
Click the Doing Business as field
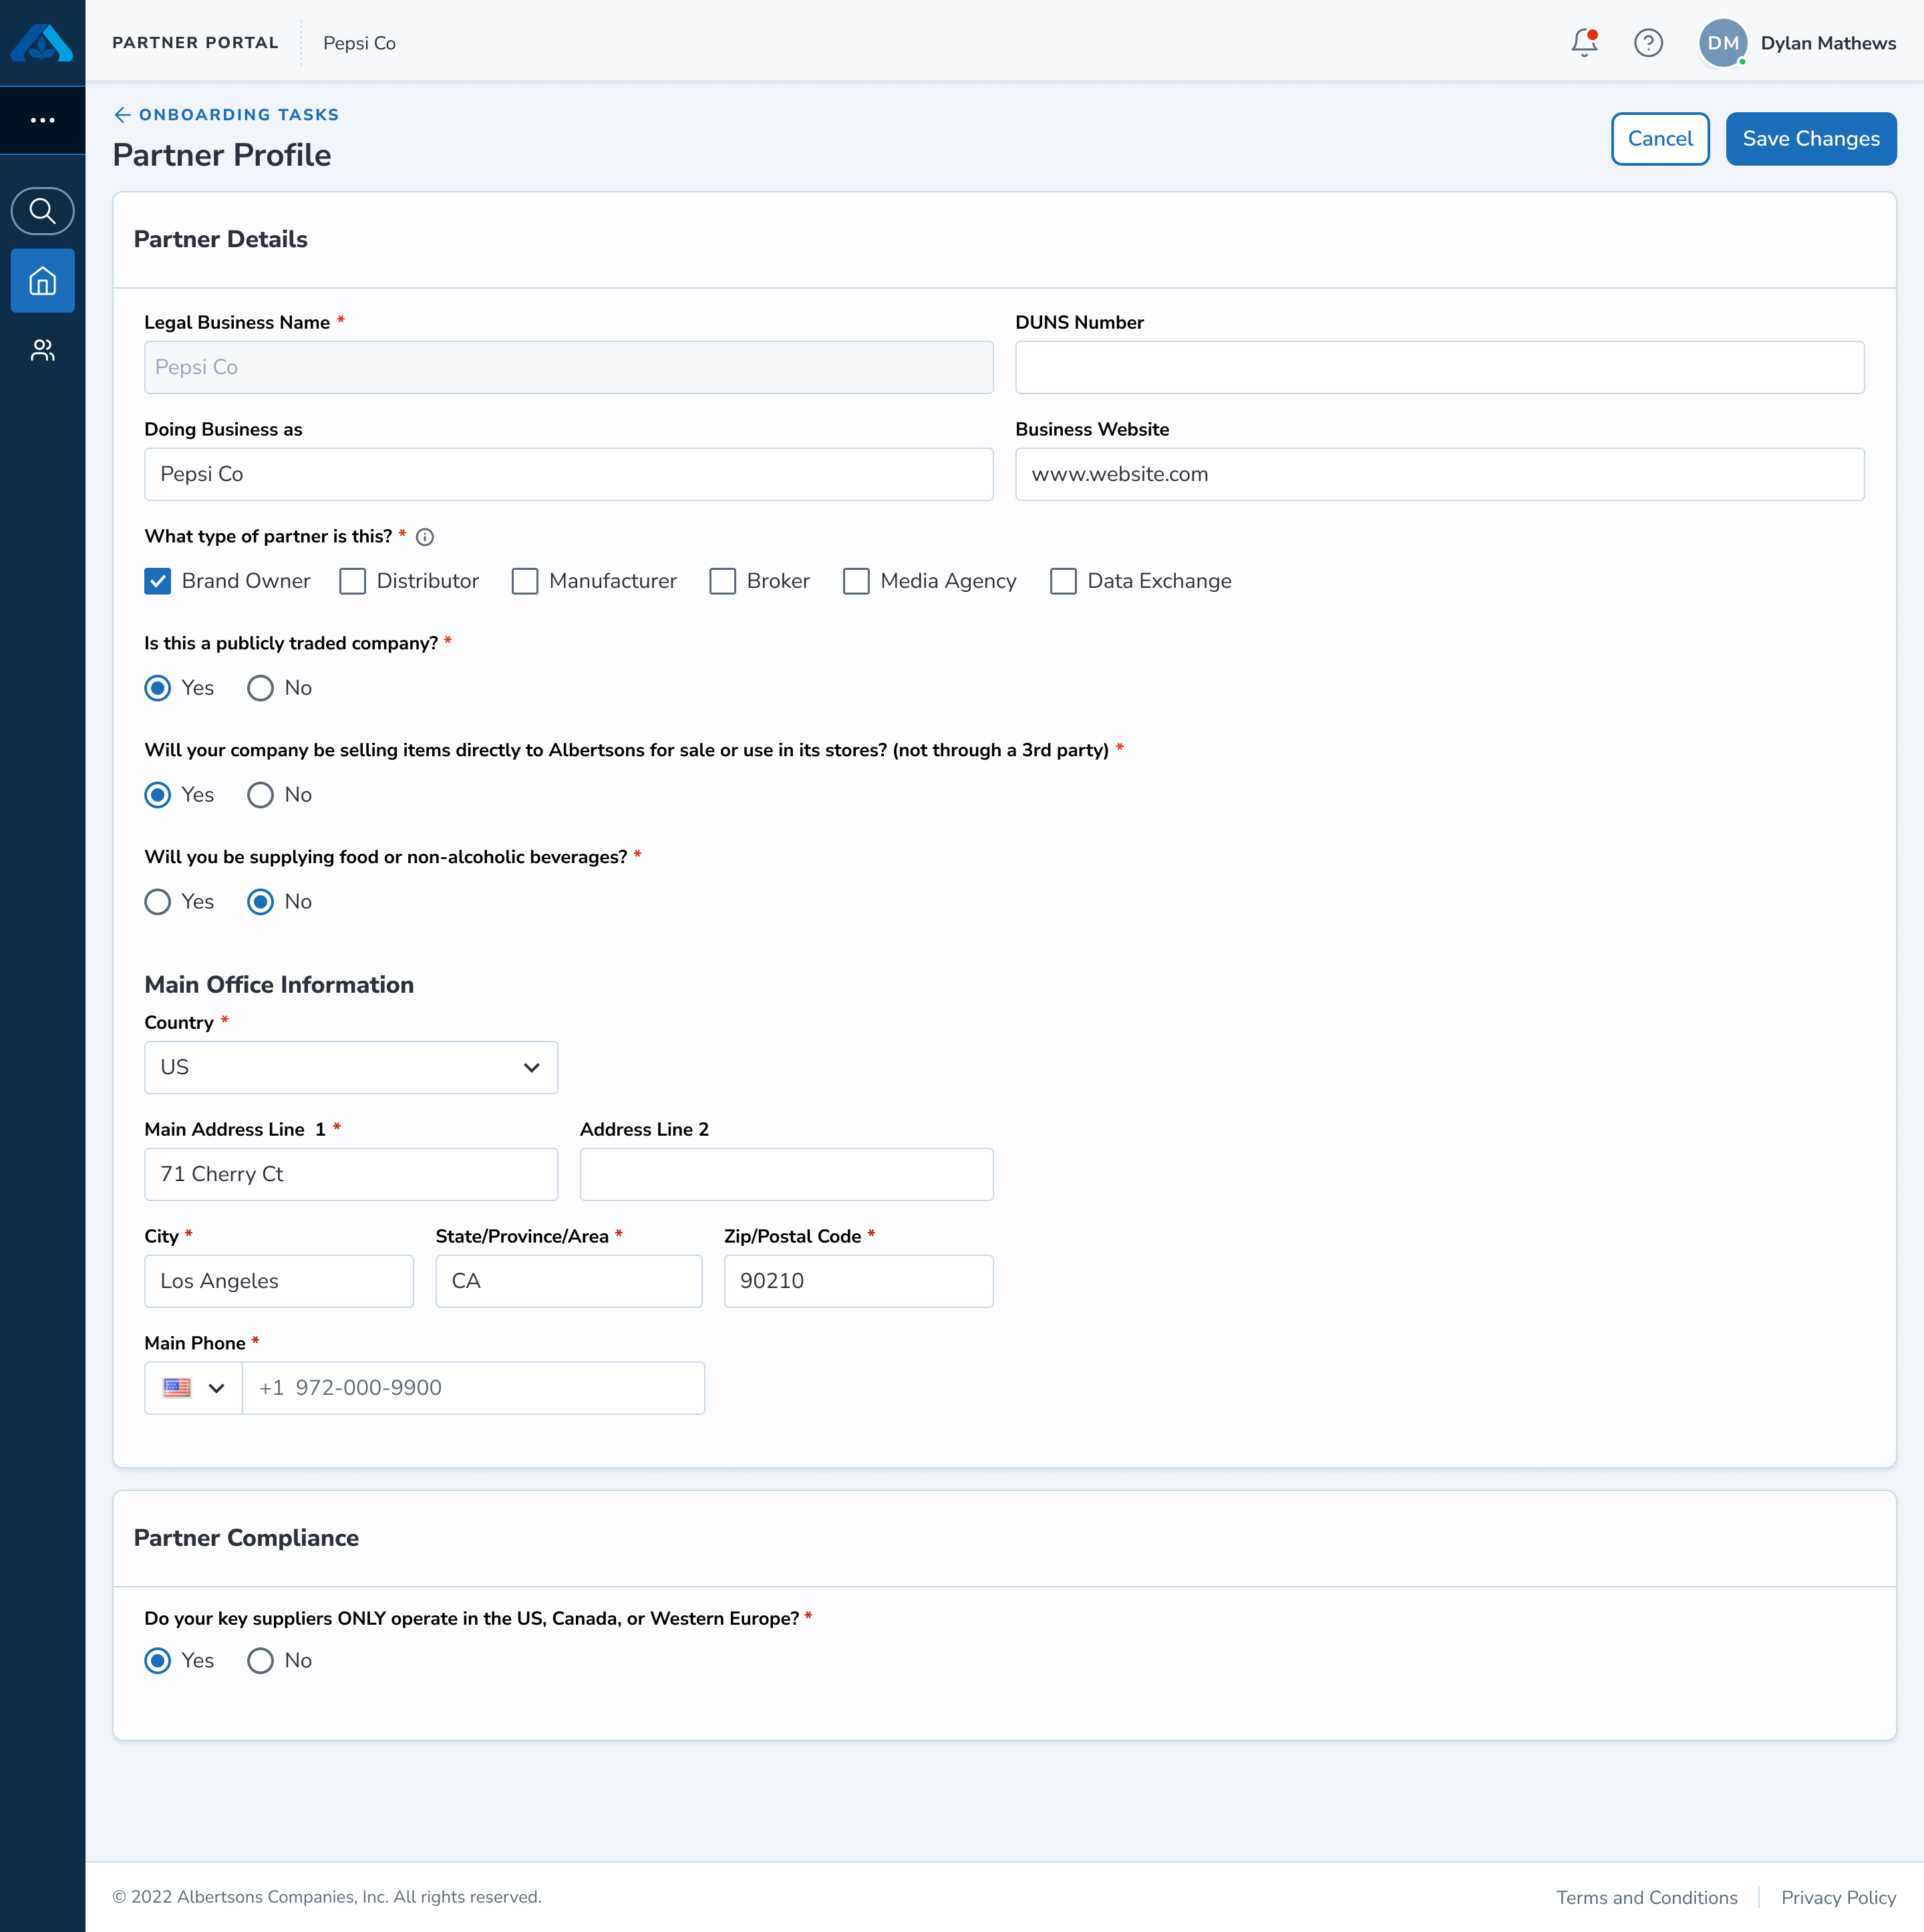pyautogui.click(x=569, y=475)
